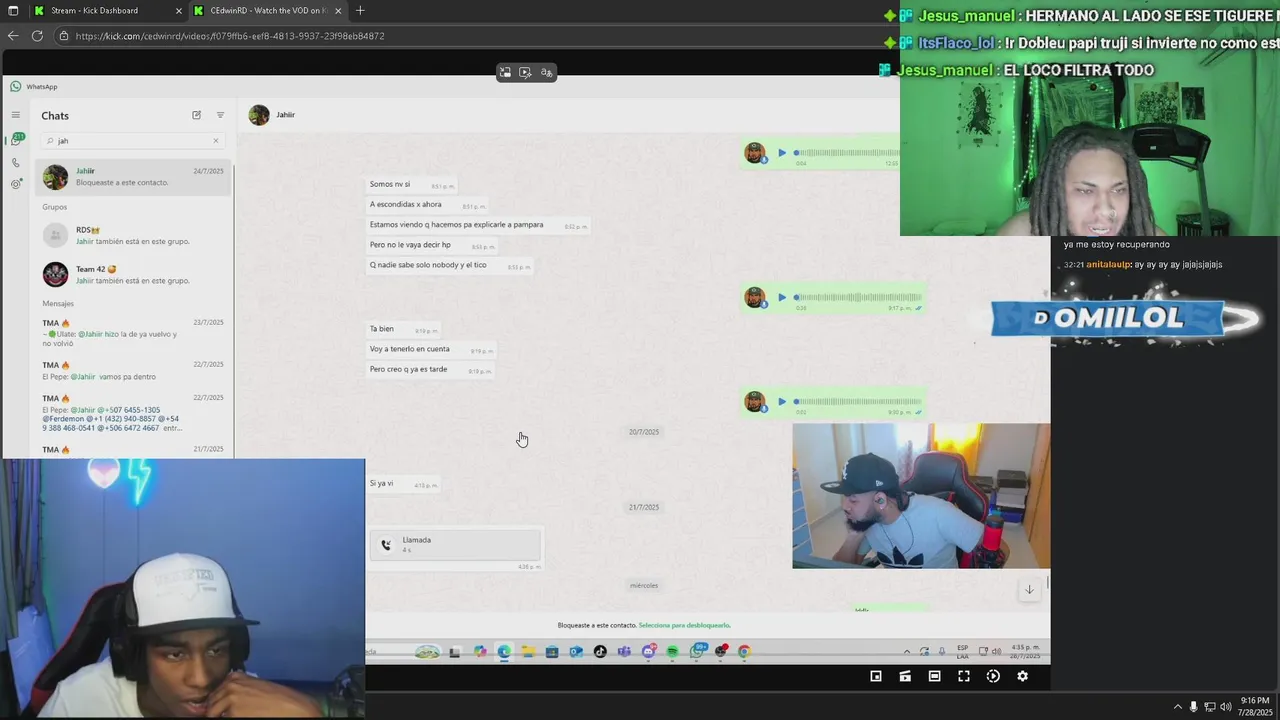Click Edge icon in streamed taskbar
The height and width of the screenshot is (720, 1280).
[504, 651]
